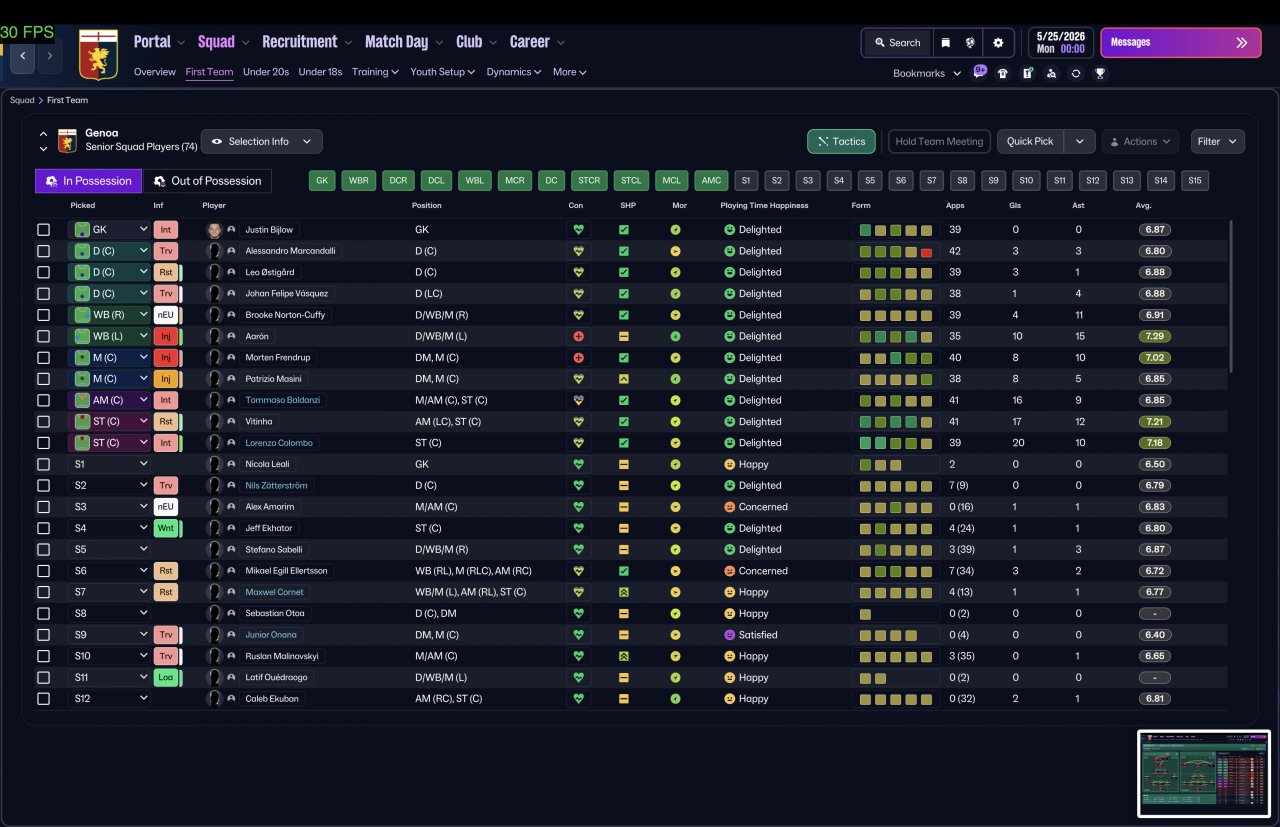This screenshot has width=1280, height=827.
Task: Click the nEU badge for Alex Amorim
Action: coord(167,507)
